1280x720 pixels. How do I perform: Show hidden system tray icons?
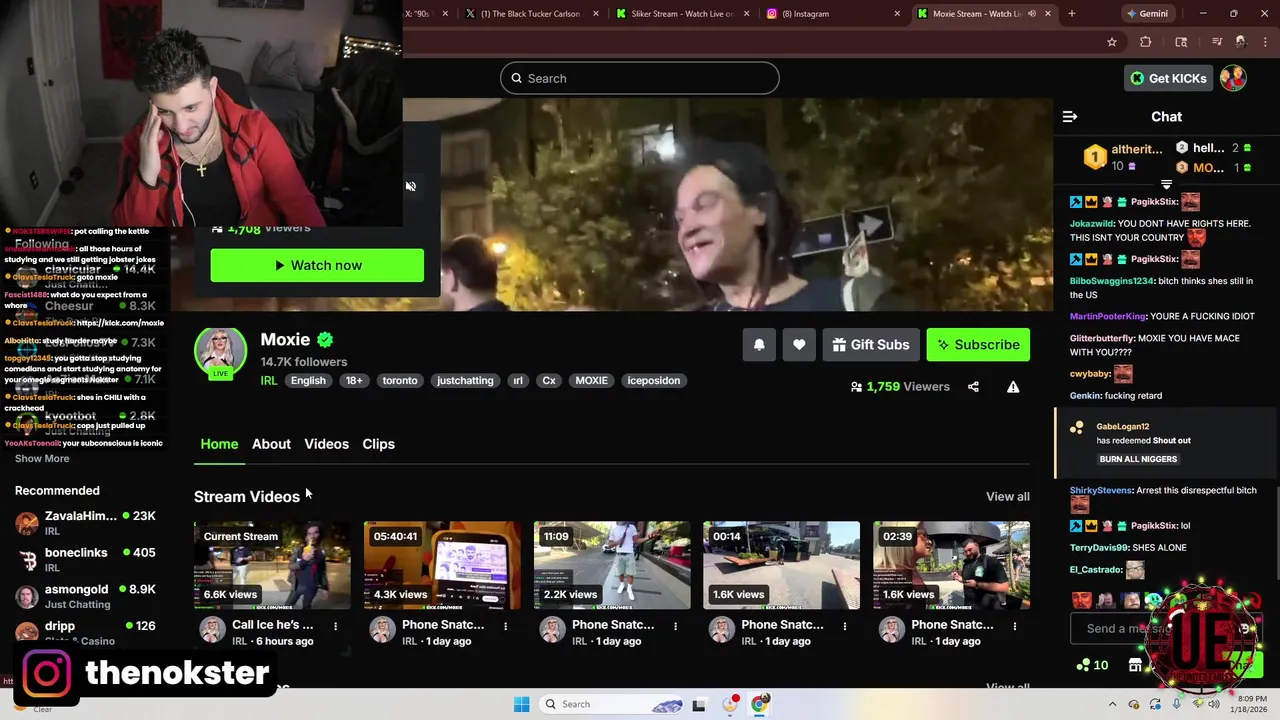pos(1112,704)
